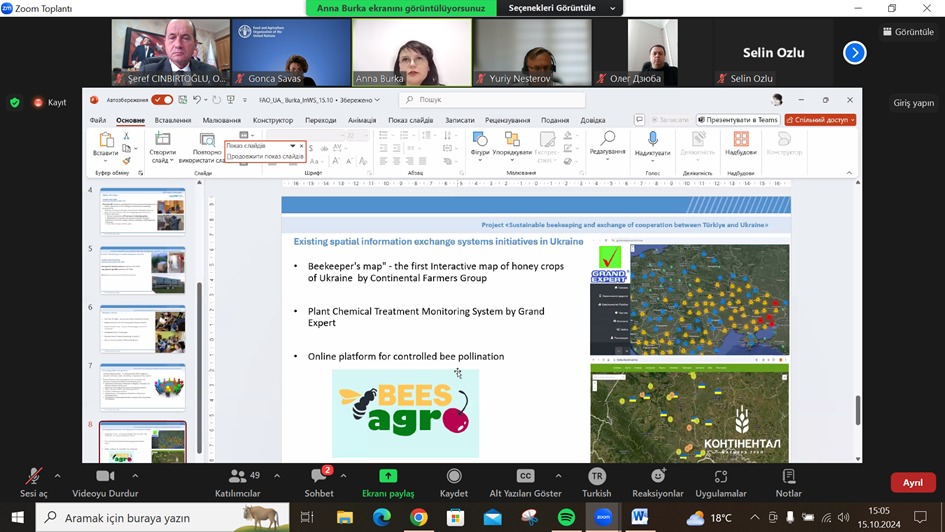This screenshot has width=945, height=532.
Task: Click the Windows taskbar search box
Action: pyautogui.click(x=162, y=518)
